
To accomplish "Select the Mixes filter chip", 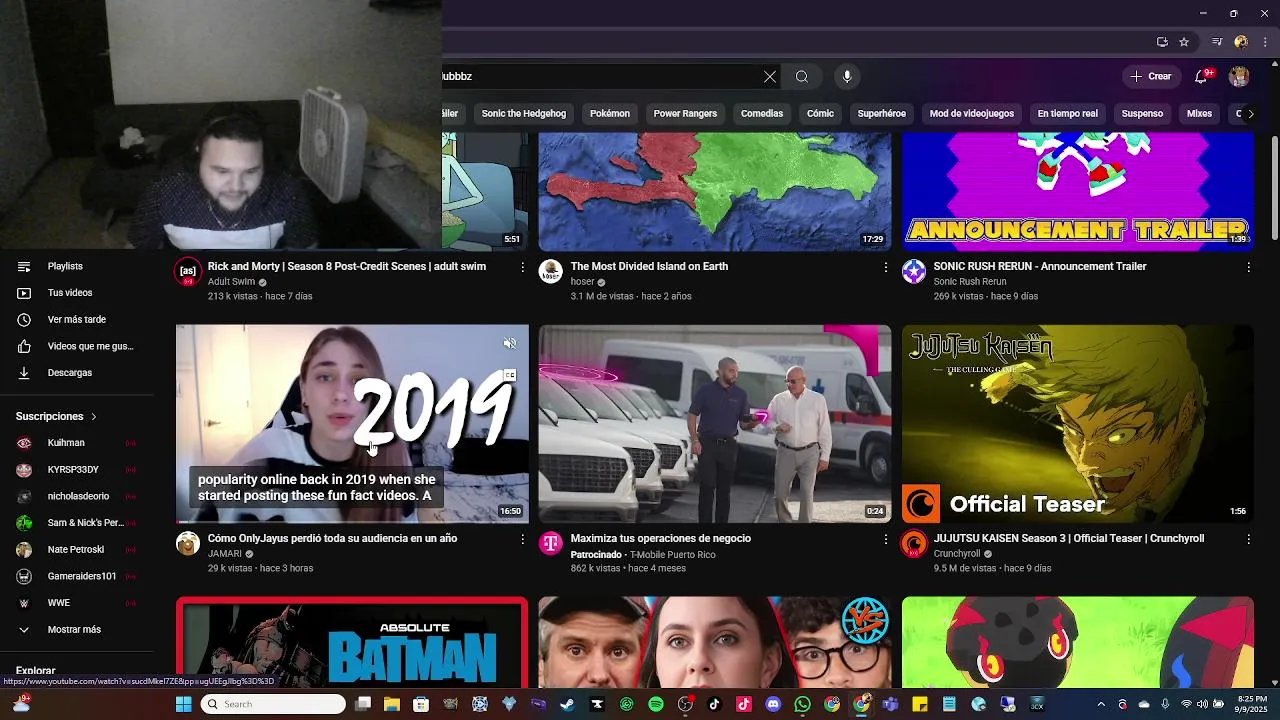I will click(1199, 114).
